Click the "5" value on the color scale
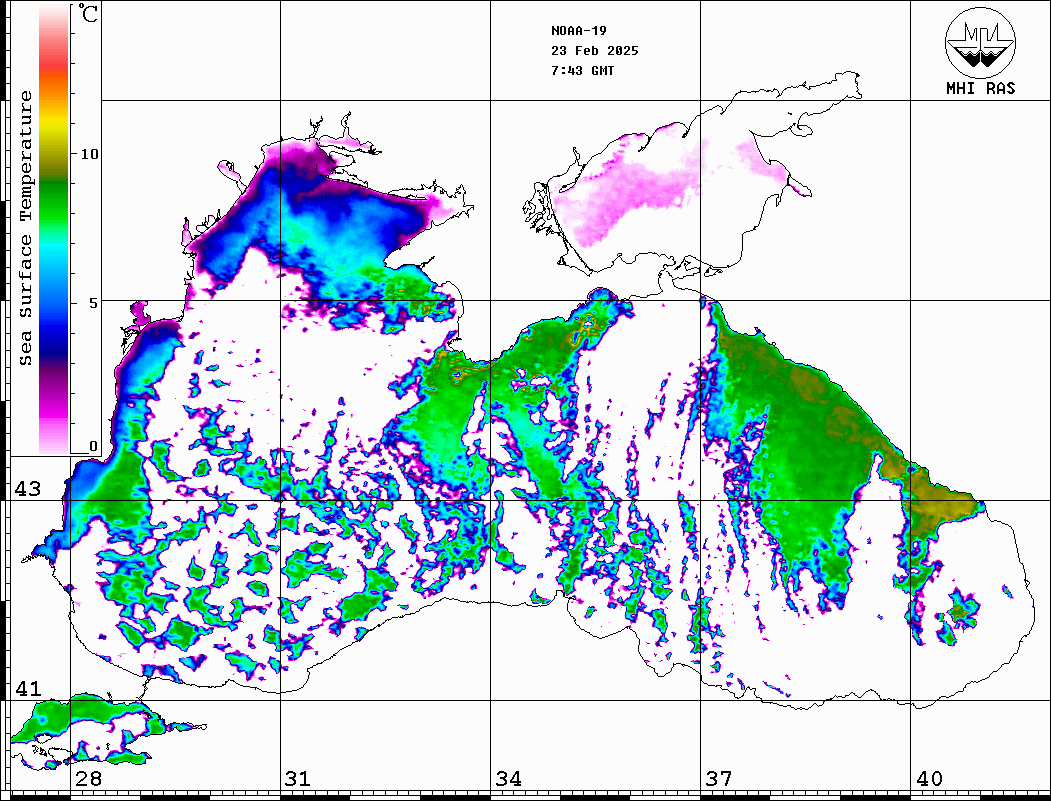This screenshot has width=1051, height=801. click(x=94, y=303)
